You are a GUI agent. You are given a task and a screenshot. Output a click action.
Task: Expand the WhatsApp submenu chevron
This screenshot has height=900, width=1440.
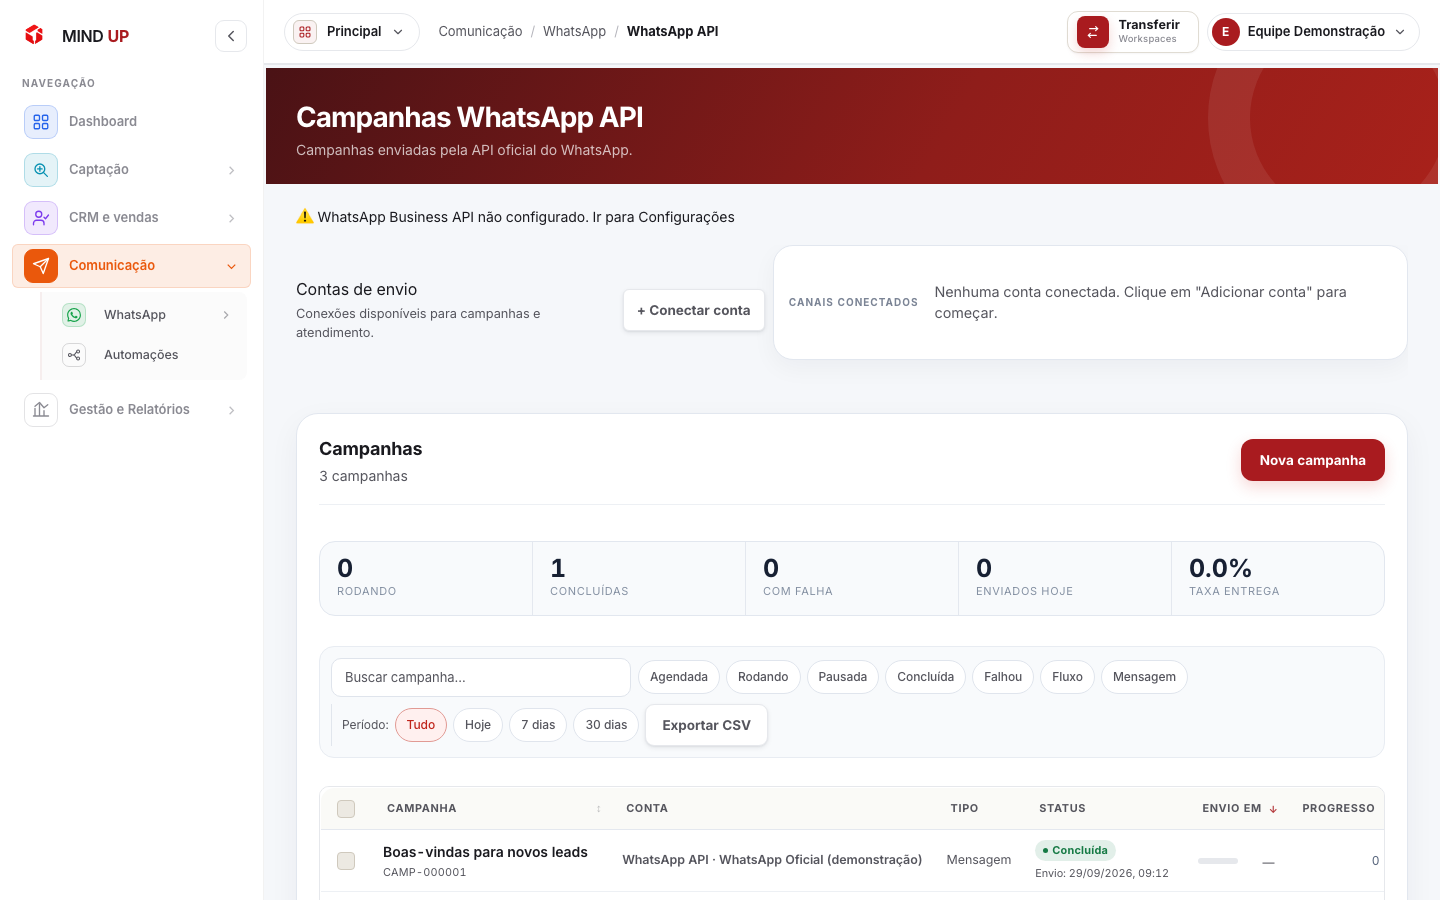226,315
